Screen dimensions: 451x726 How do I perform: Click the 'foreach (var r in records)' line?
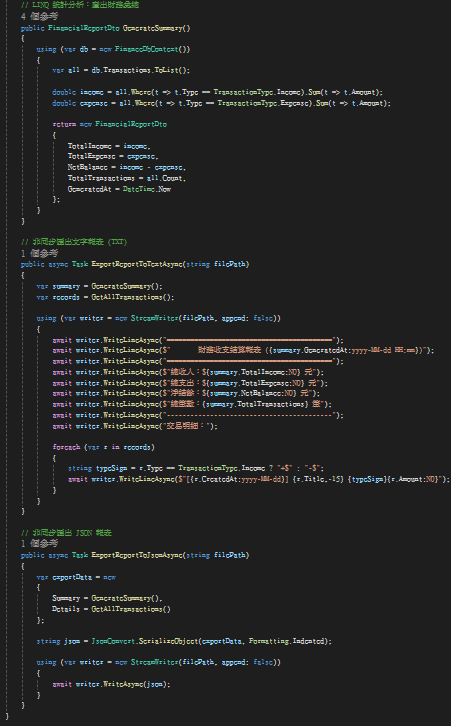click(103, 447)
